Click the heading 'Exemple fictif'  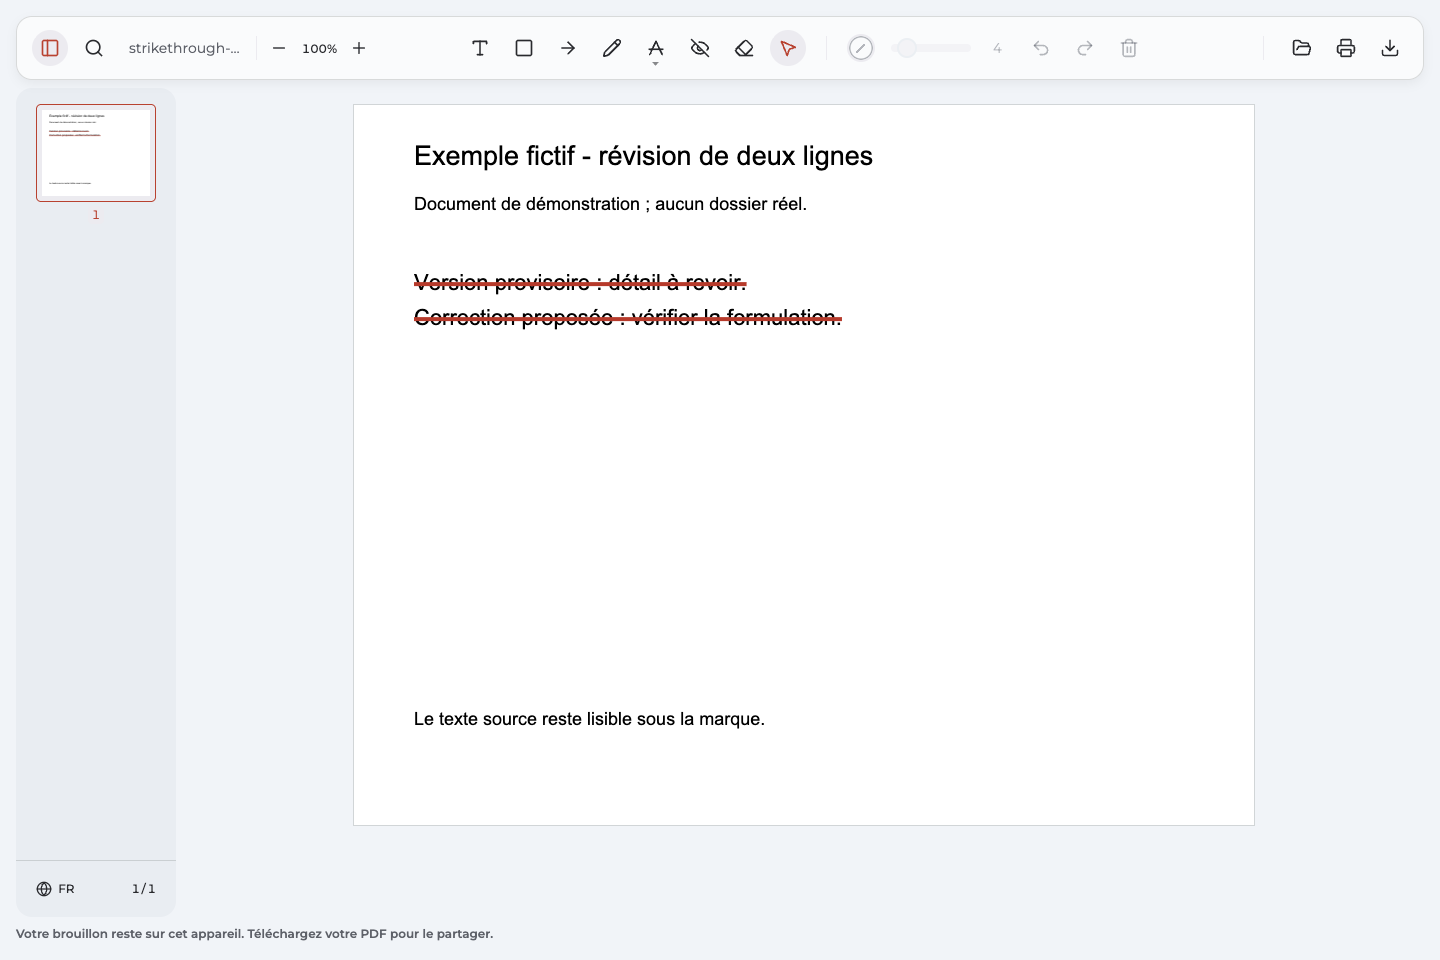[643, 156]
